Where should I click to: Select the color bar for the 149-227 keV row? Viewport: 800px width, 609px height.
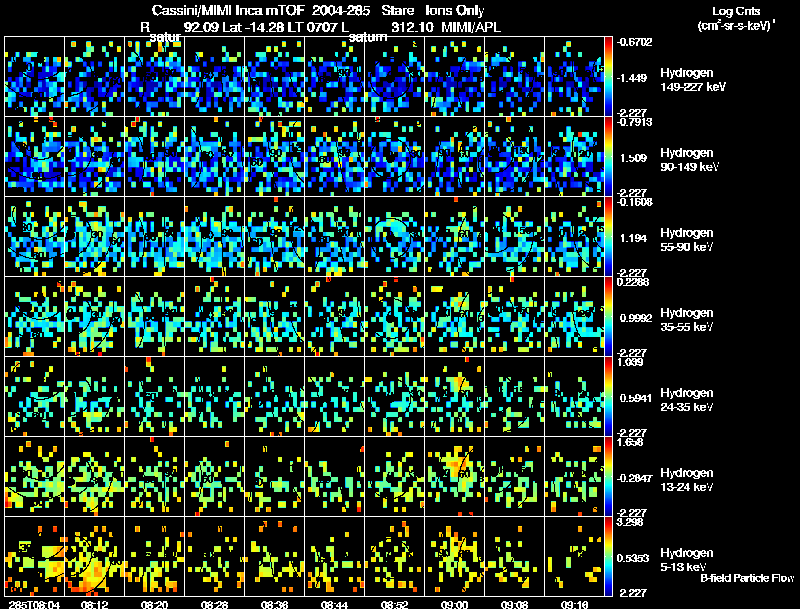pyautogui.click(x=608, y=77)
